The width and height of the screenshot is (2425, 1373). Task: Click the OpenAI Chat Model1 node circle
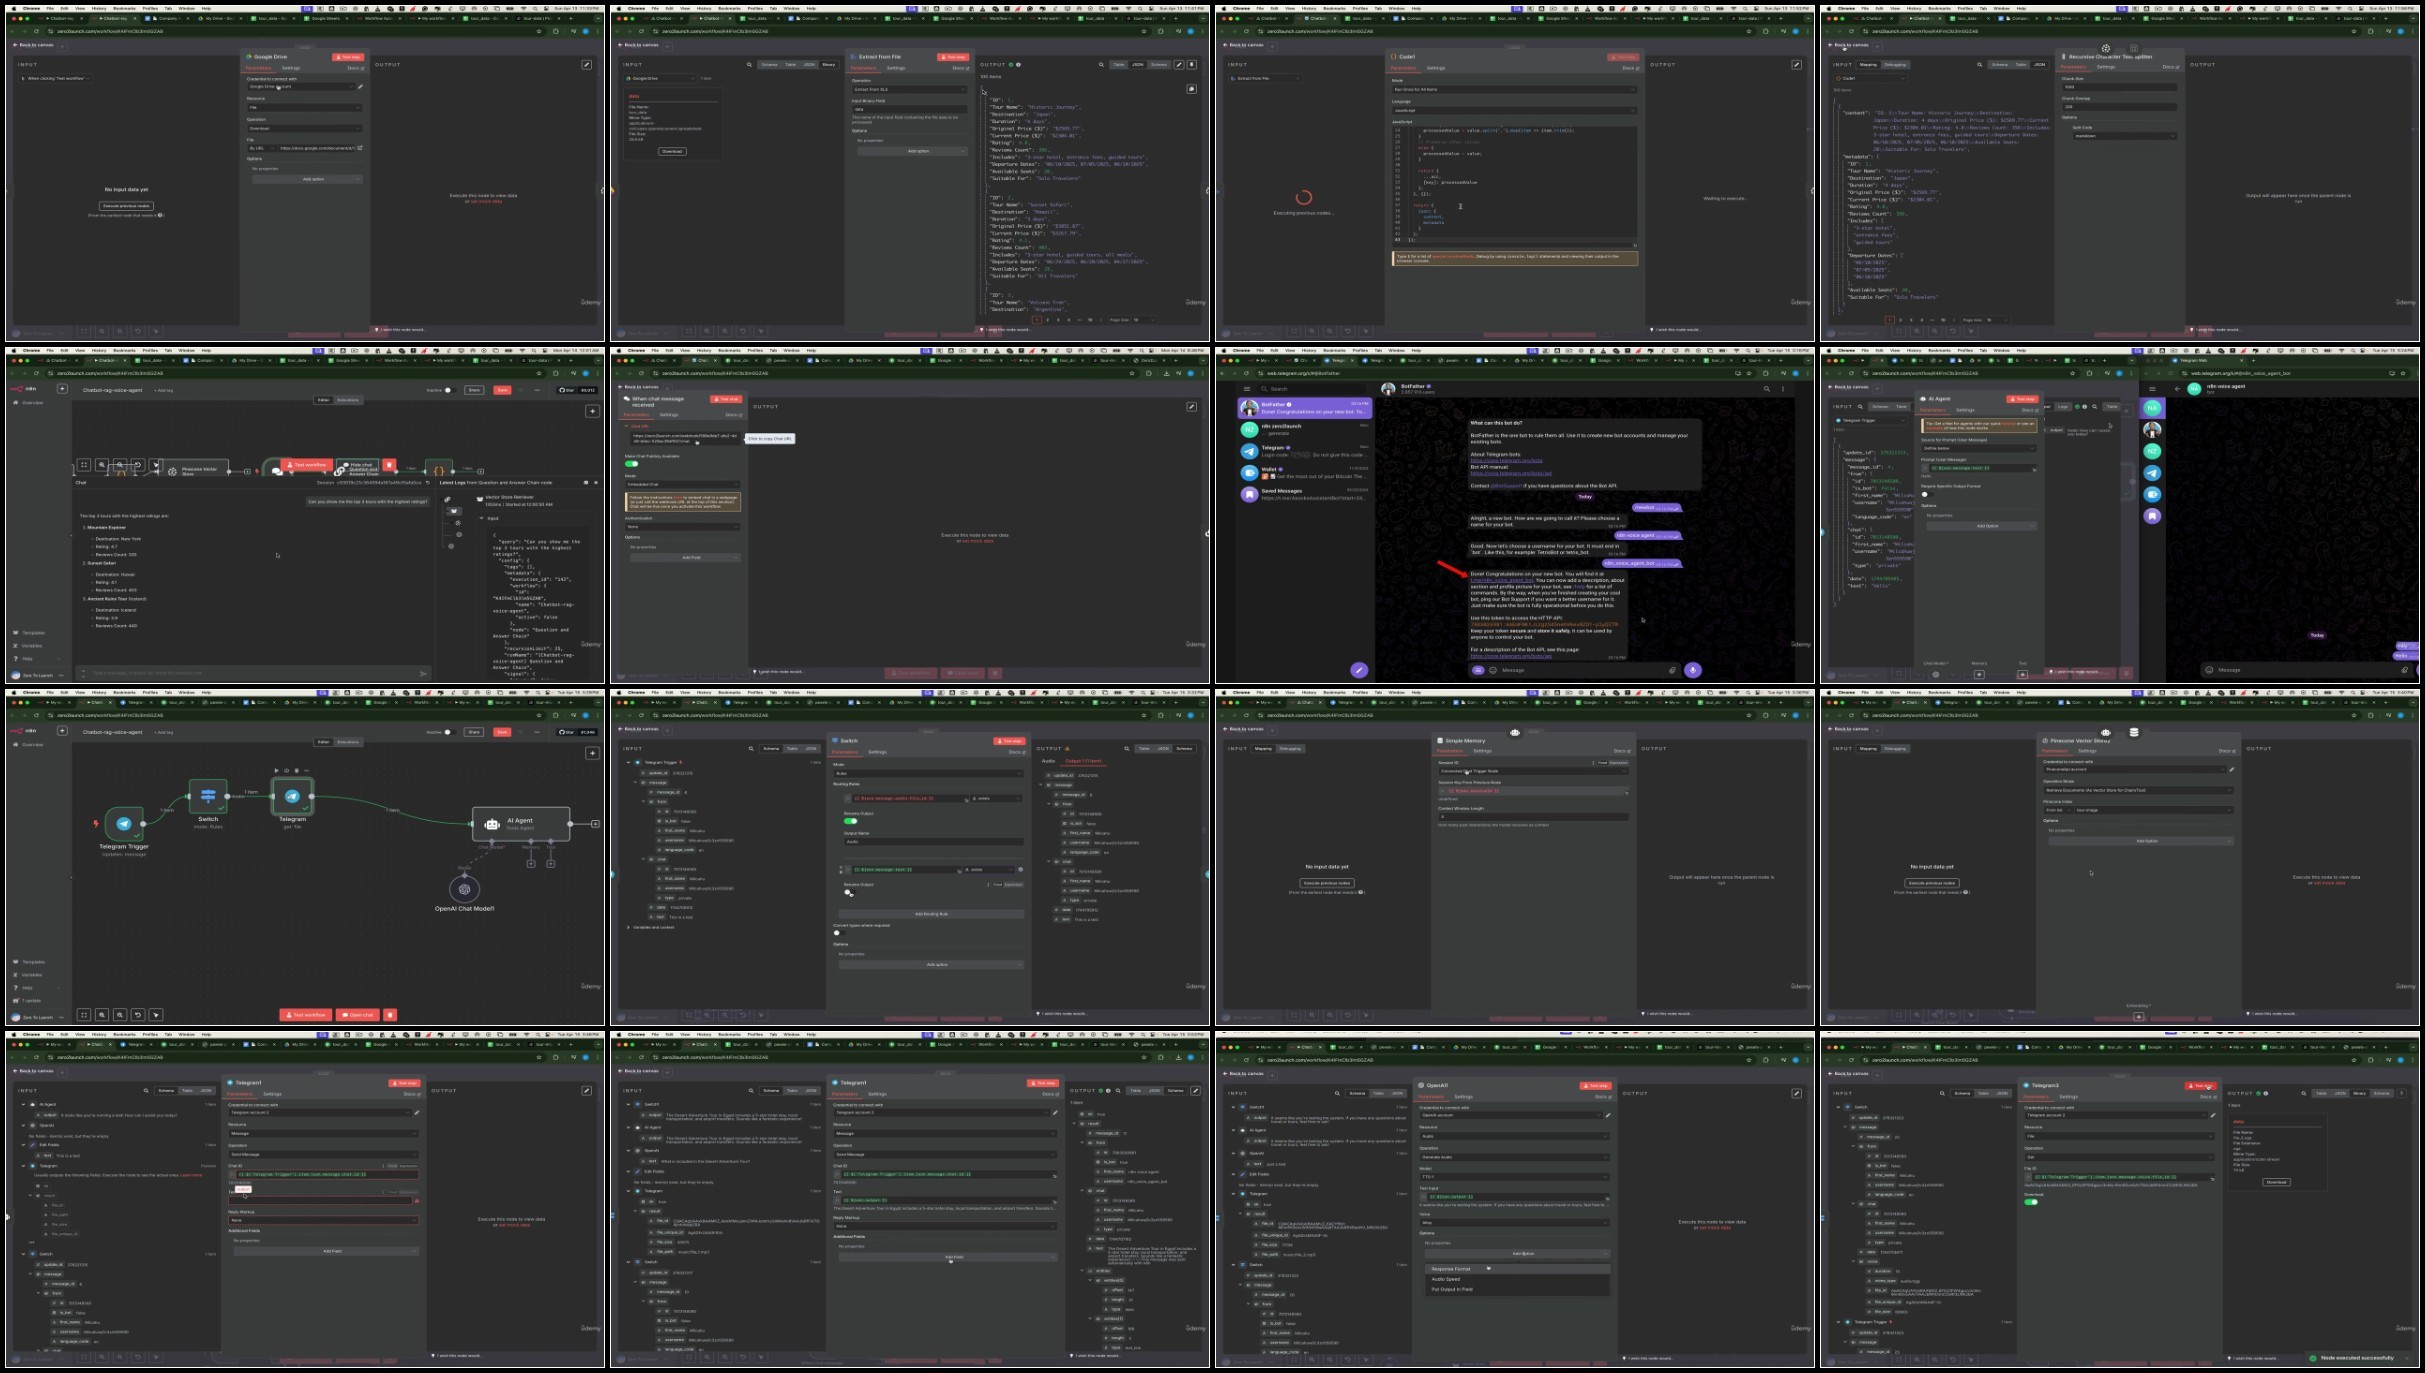click(x=464, y=889)
